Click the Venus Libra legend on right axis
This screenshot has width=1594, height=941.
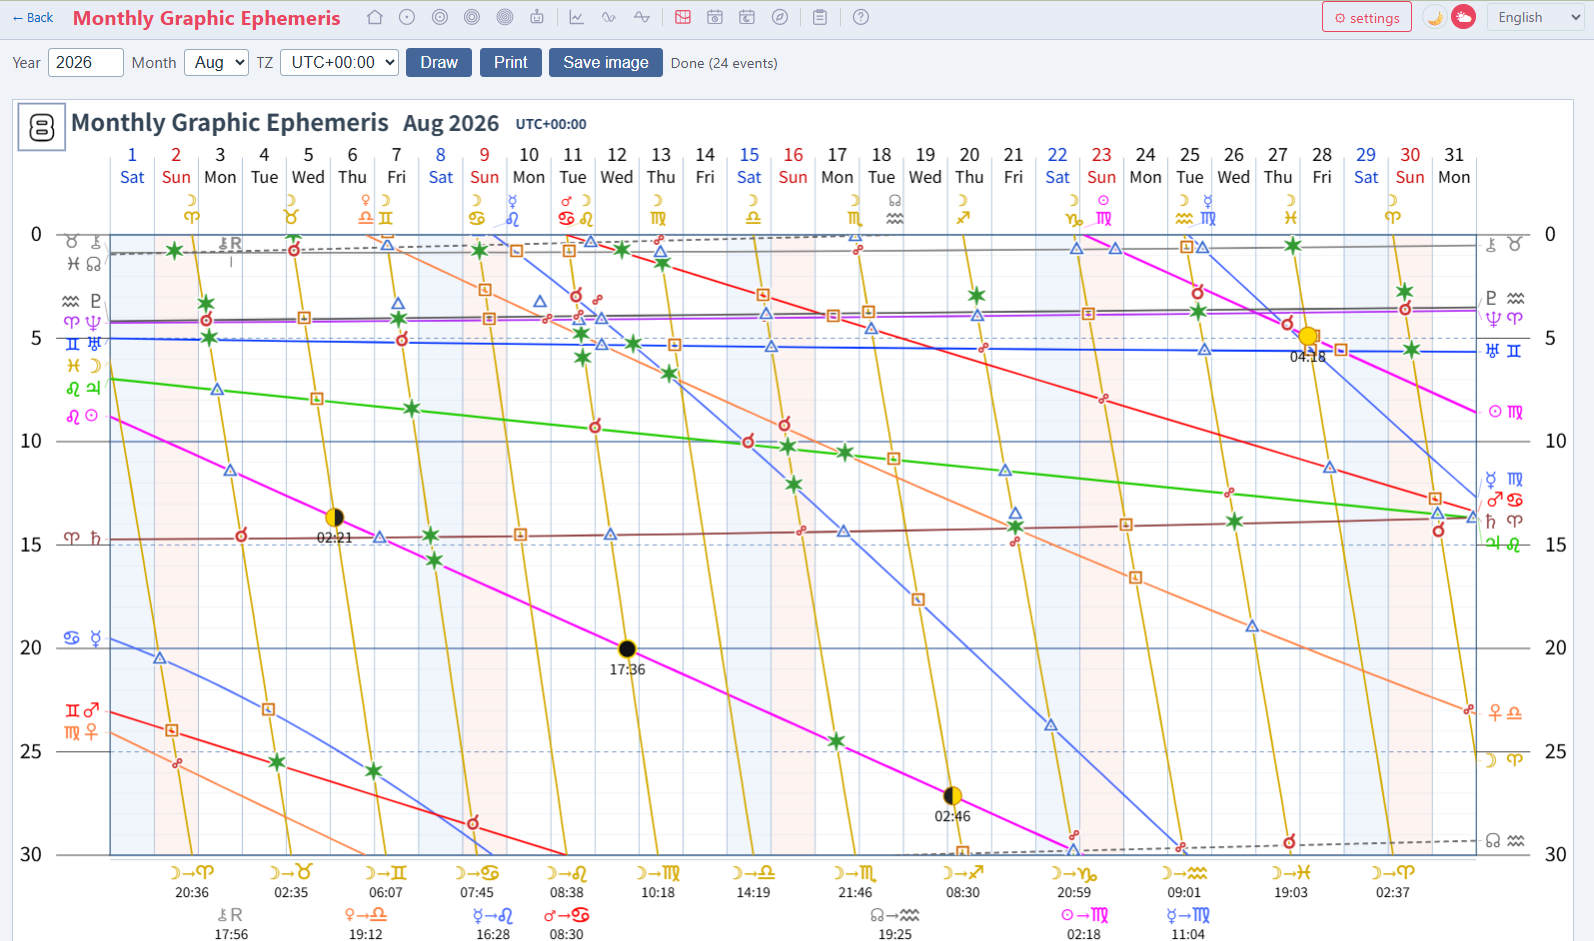pyautogui.click(x=1505, y=712)
